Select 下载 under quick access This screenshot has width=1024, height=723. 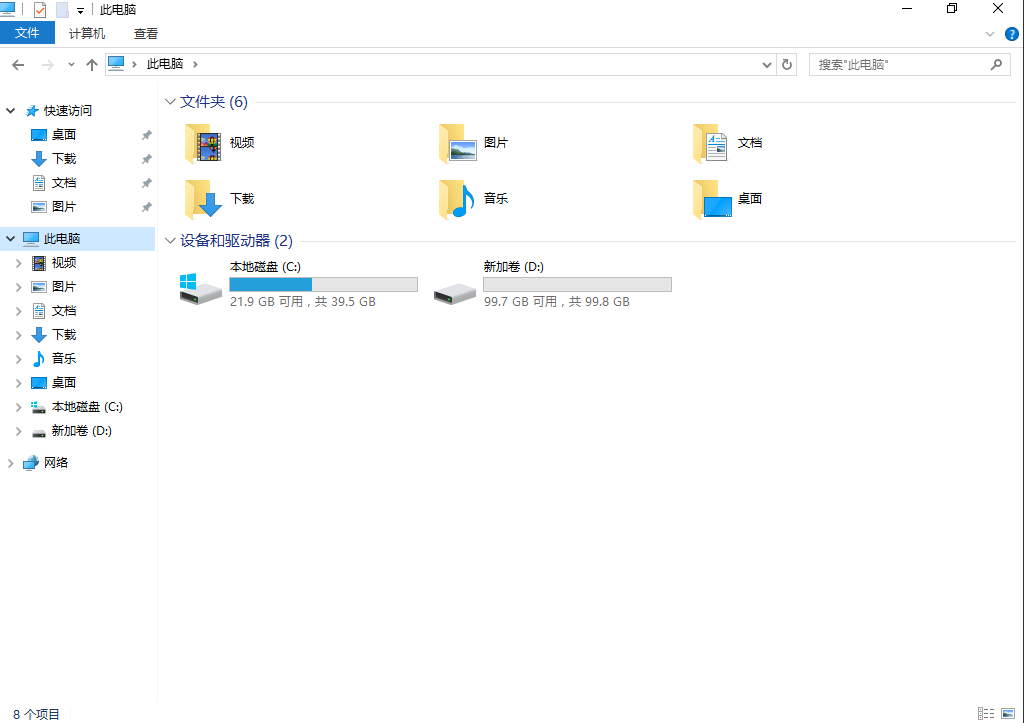point(64,159)
